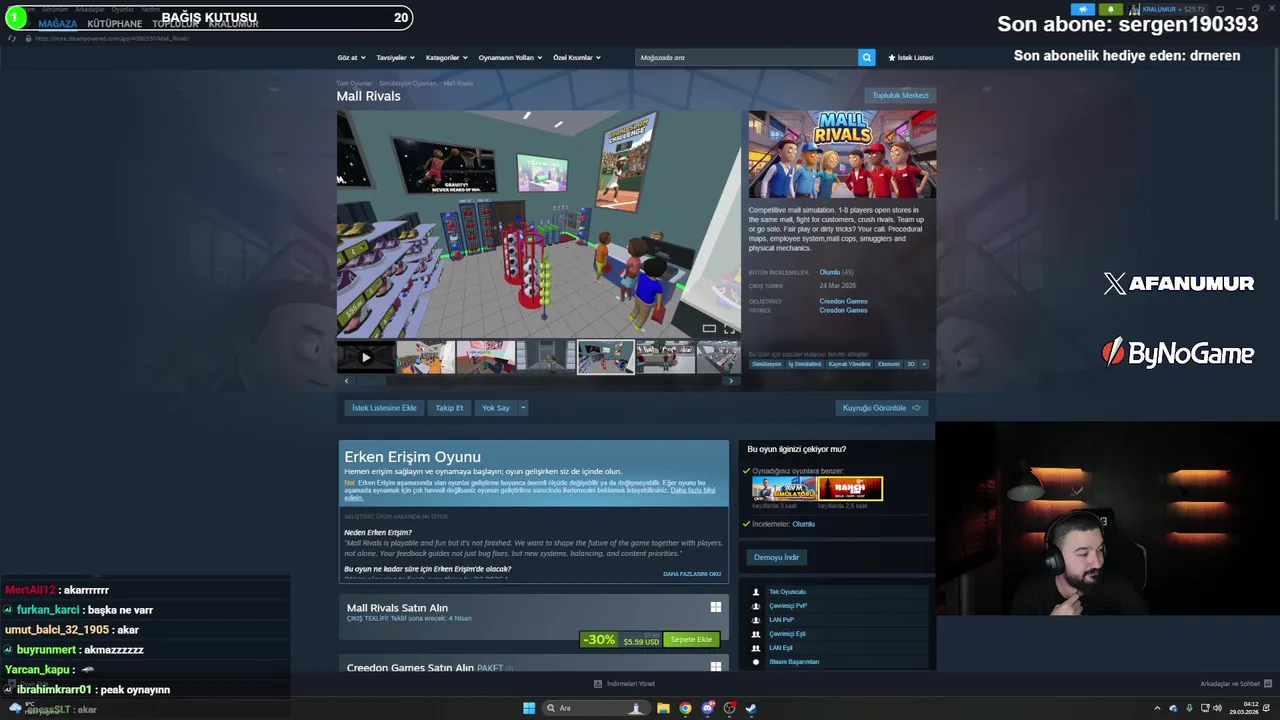Open the Arkadaşlar menu
Image resolution: width=1280 pixels, height=720 pixels.
(x=90, y=9)
